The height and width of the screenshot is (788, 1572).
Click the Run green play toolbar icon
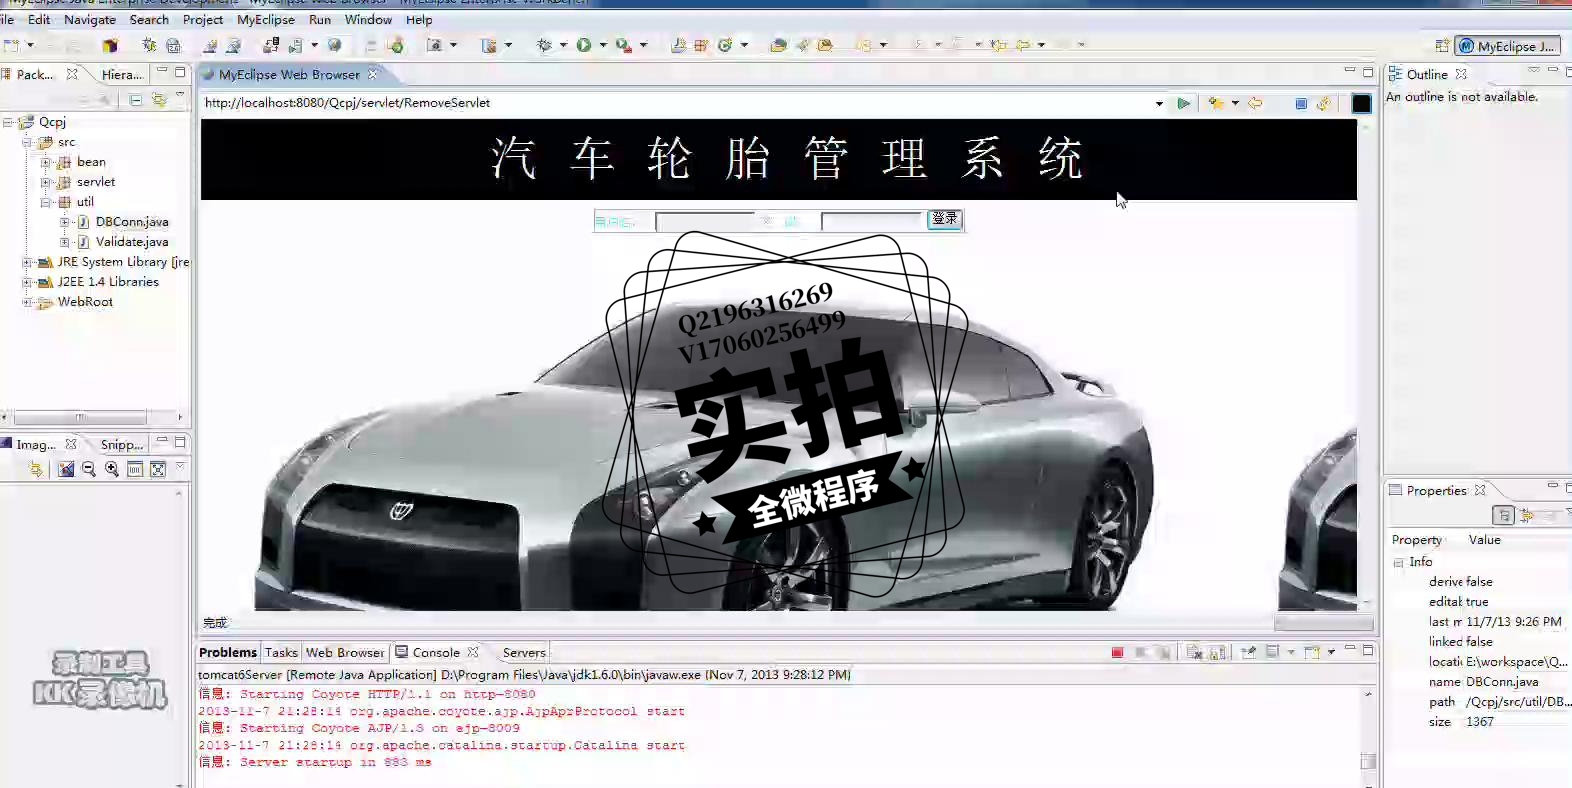584,45
